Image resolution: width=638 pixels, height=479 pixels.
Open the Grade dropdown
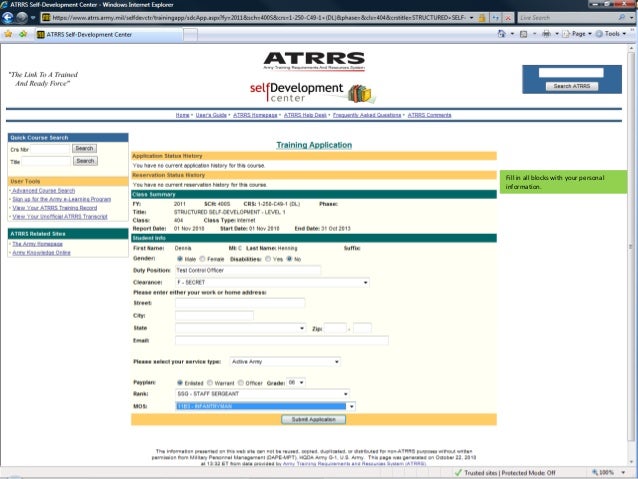point(296,383)
